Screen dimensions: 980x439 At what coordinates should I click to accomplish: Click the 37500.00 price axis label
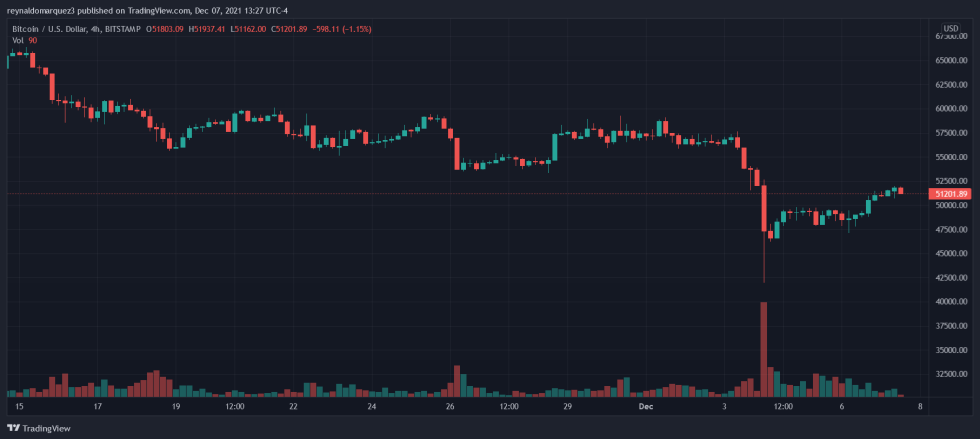[951, 326]
